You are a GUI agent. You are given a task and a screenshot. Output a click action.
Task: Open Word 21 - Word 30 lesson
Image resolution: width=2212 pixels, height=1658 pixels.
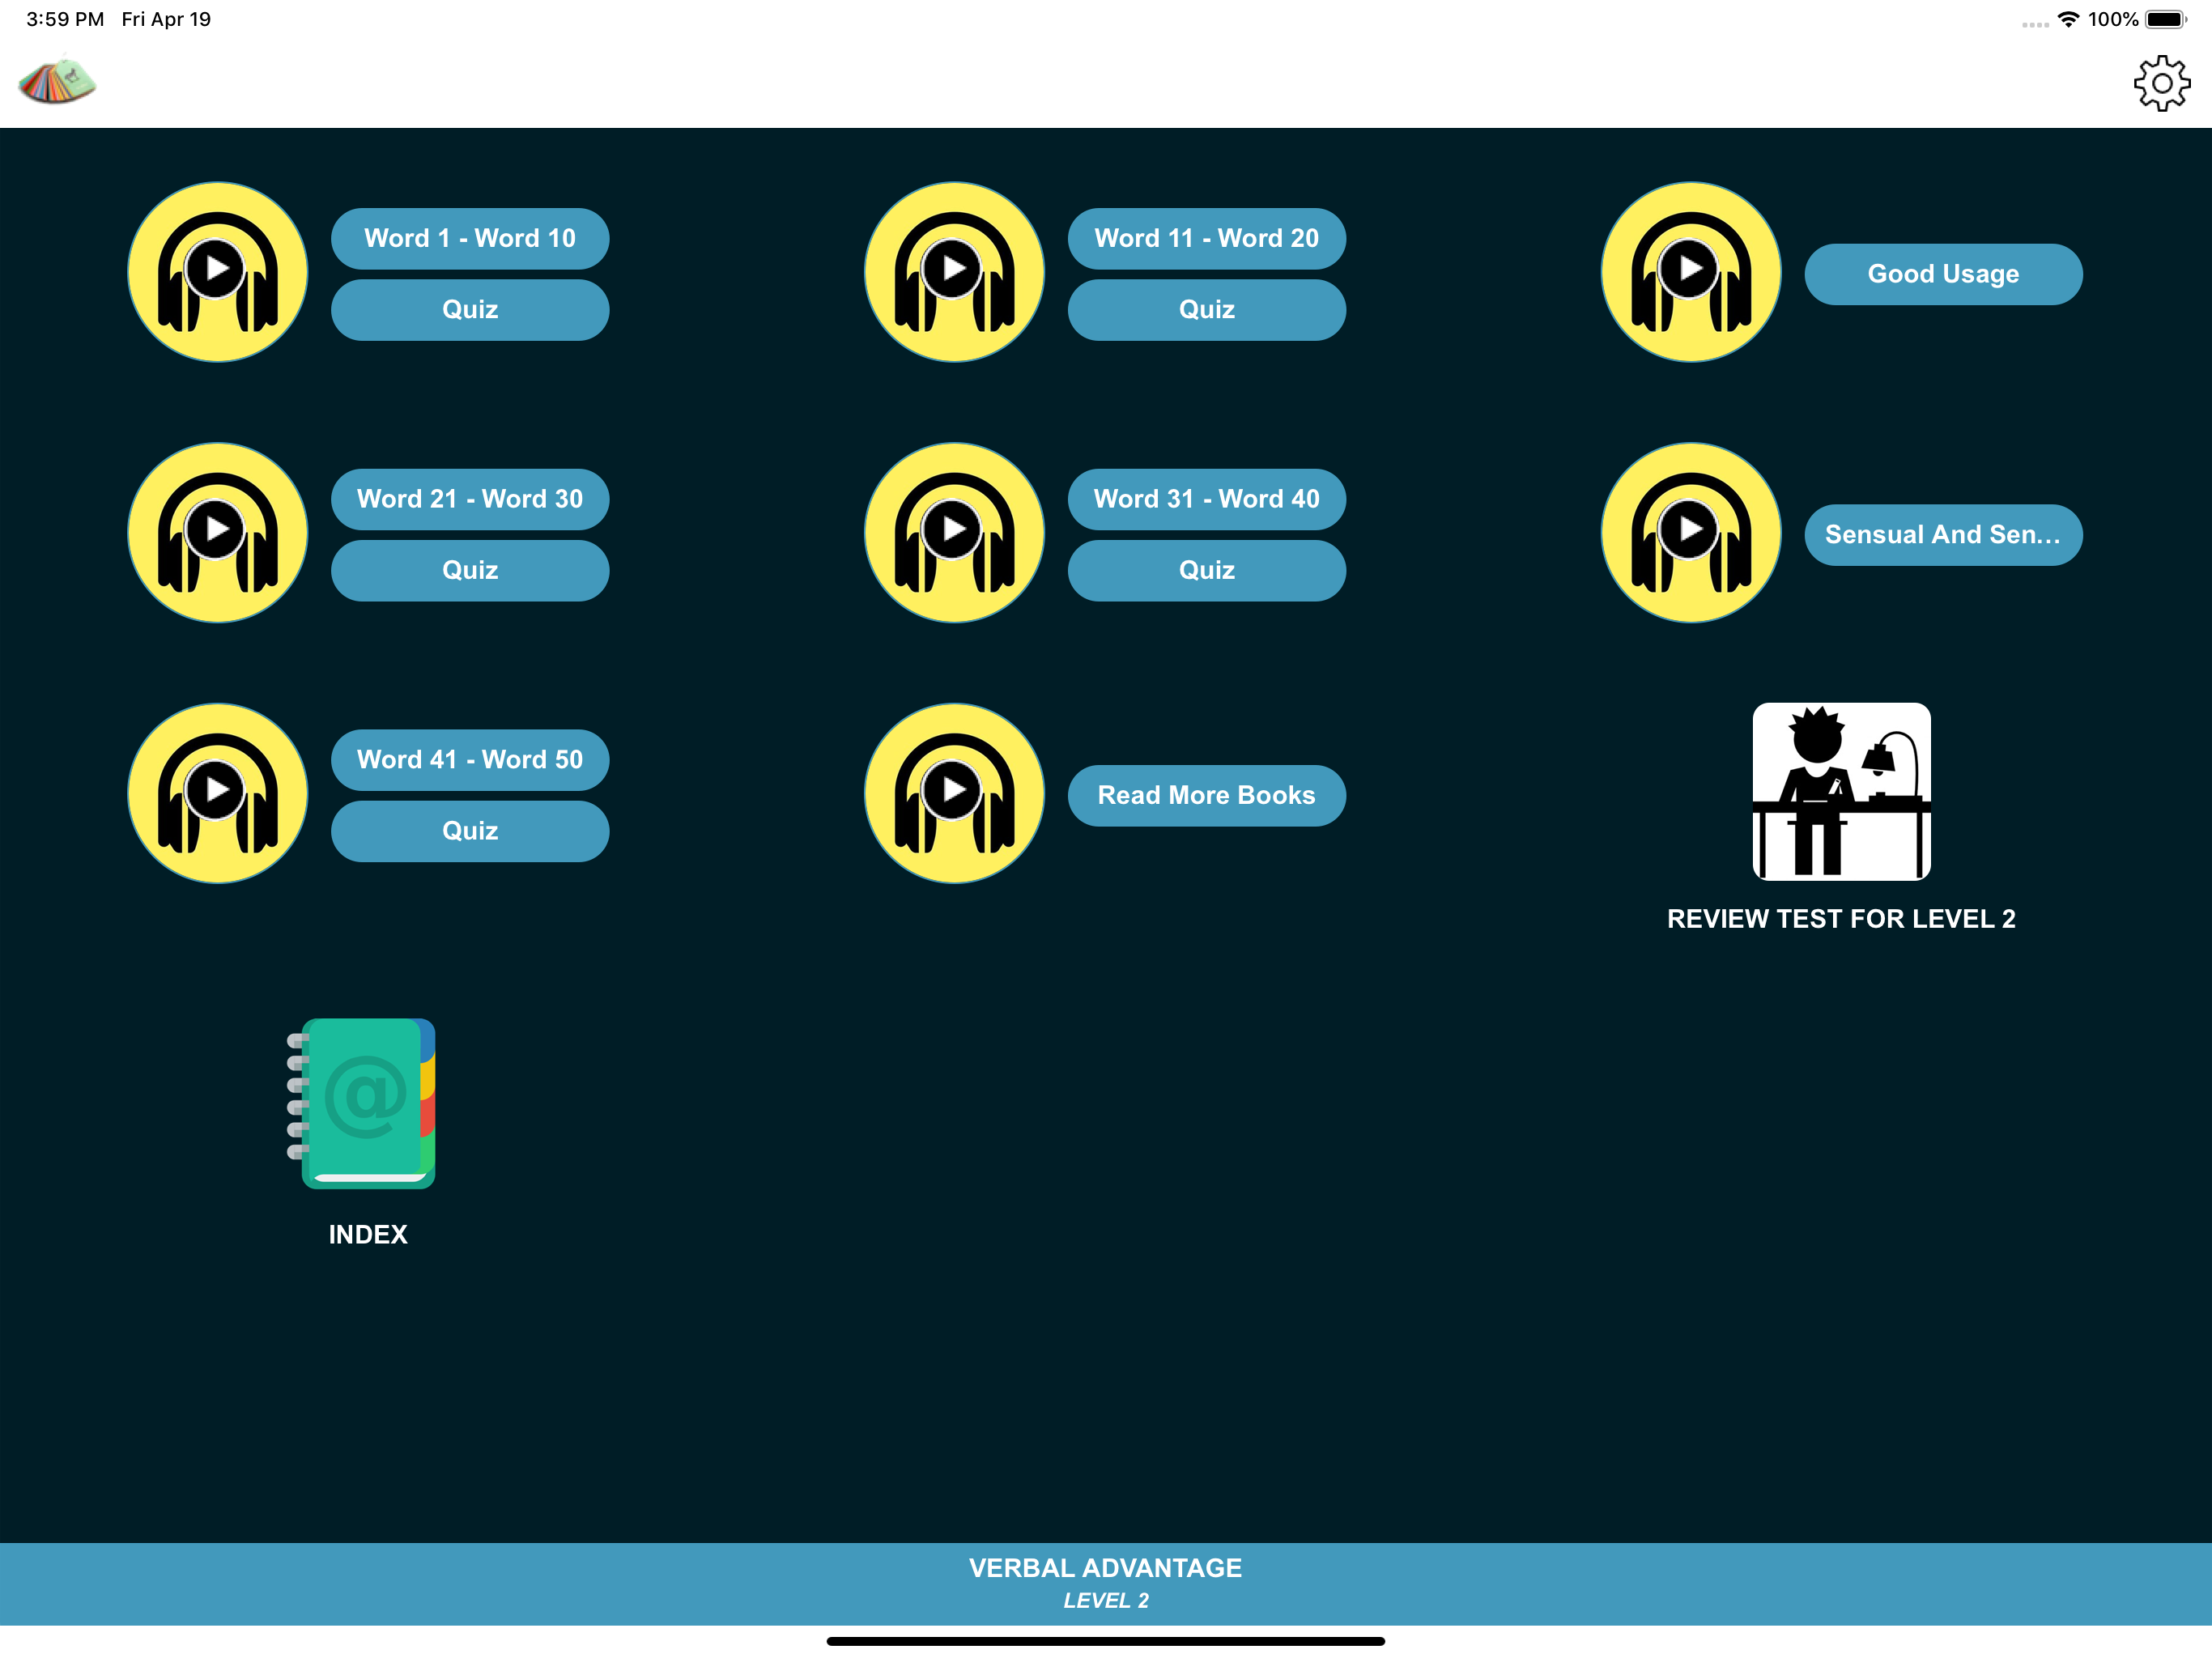[x=470, y=499]
